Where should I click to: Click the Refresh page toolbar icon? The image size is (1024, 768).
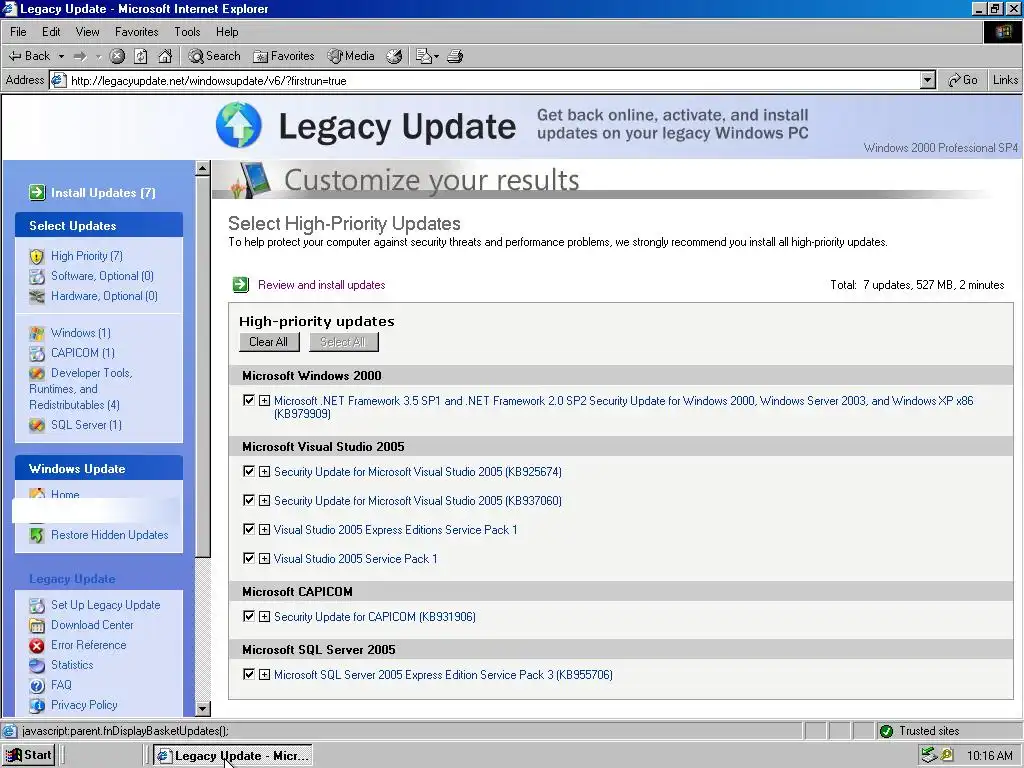[x=141, y=56]
